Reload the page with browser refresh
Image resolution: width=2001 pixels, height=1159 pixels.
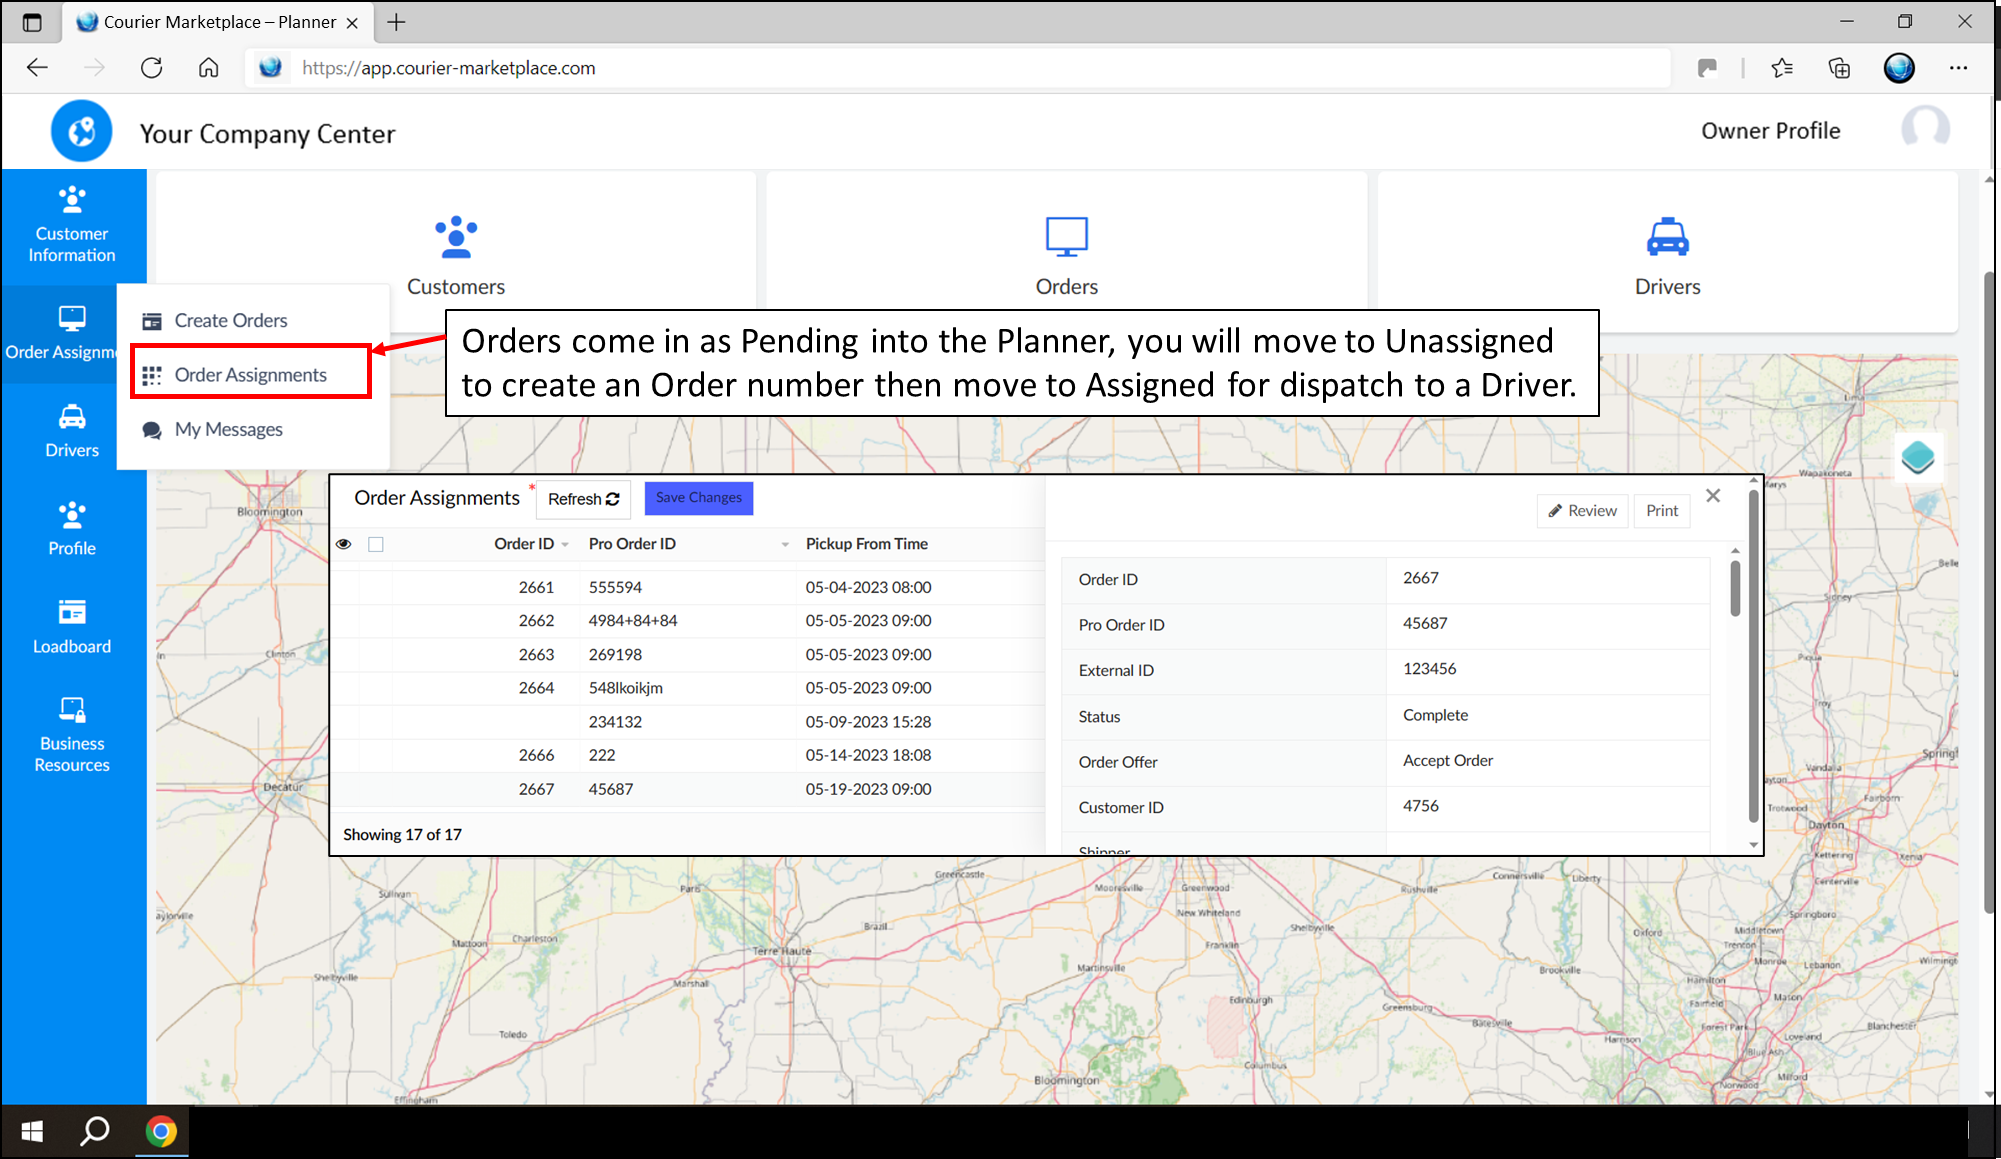pyautogui.click(x=151, y=68)
